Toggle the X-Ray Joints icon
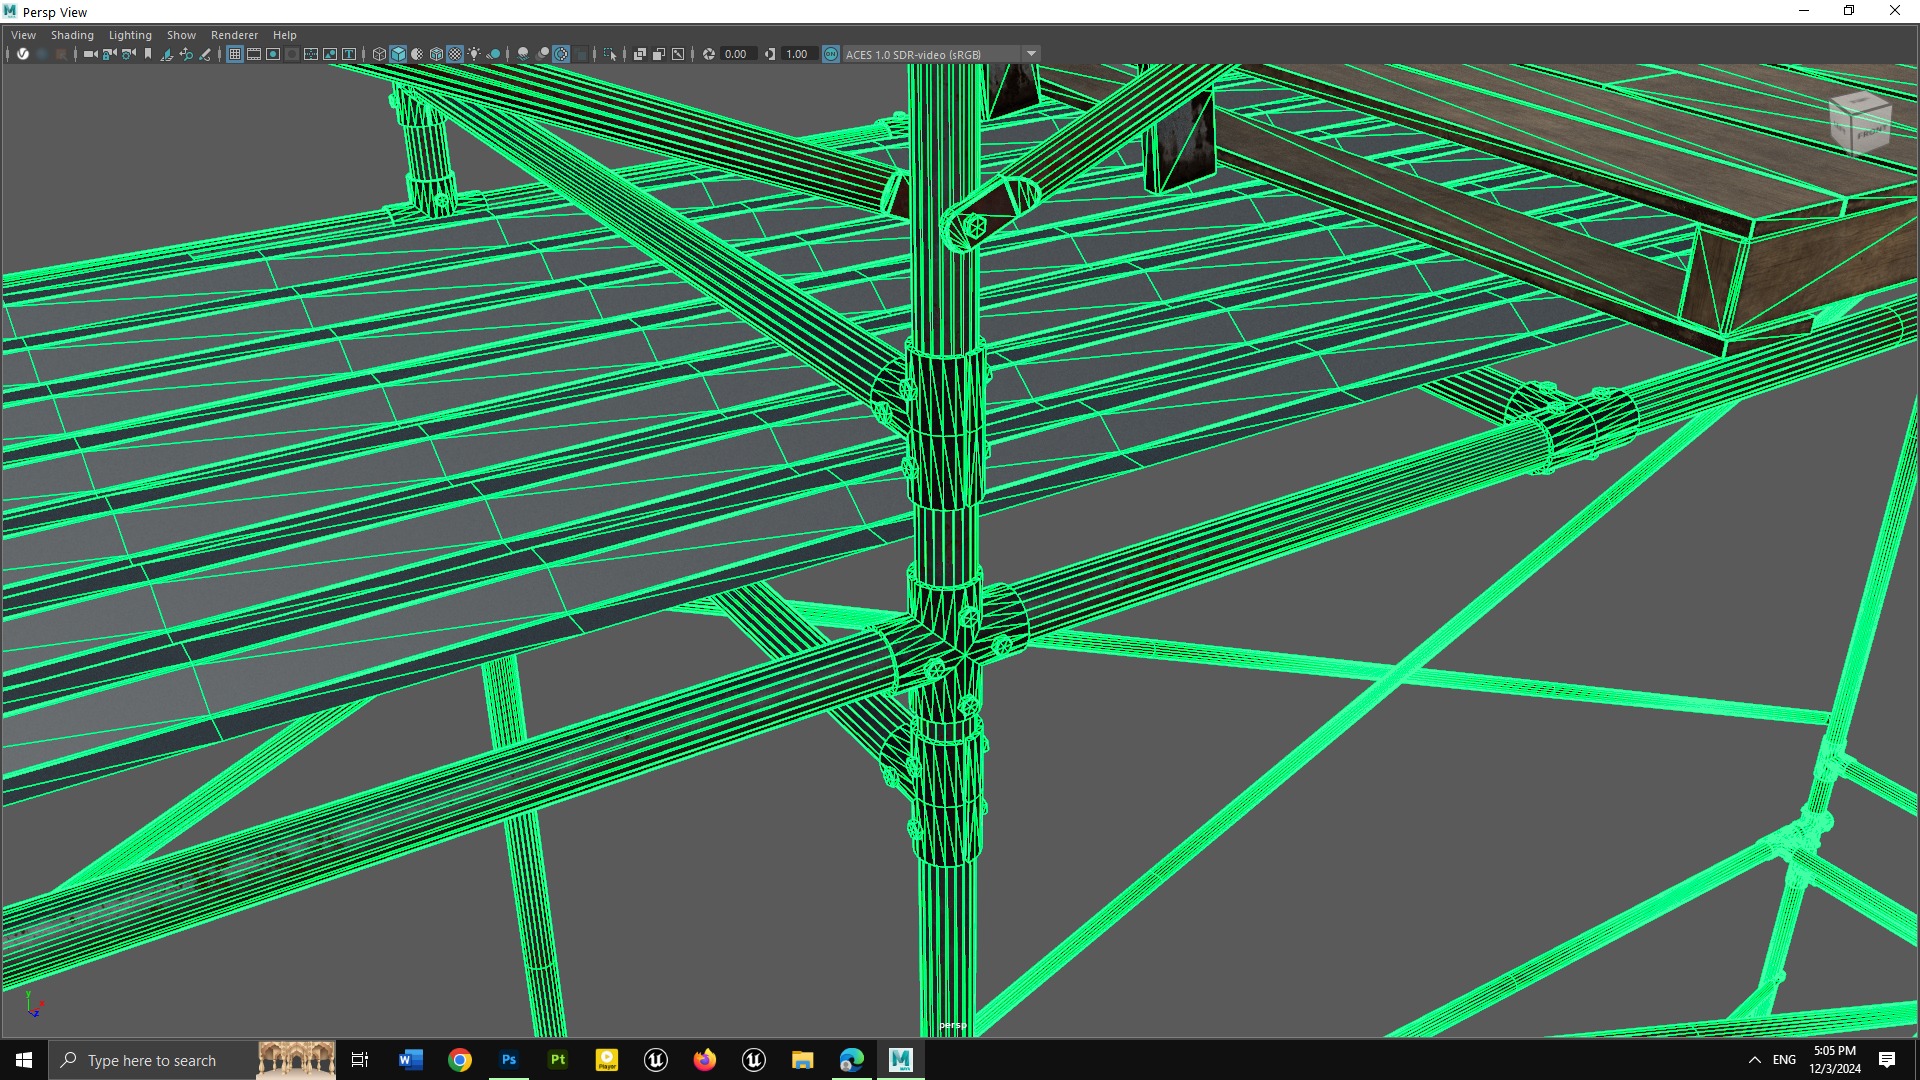Screen dimensions: 1920x1080 tap(678, 54)
